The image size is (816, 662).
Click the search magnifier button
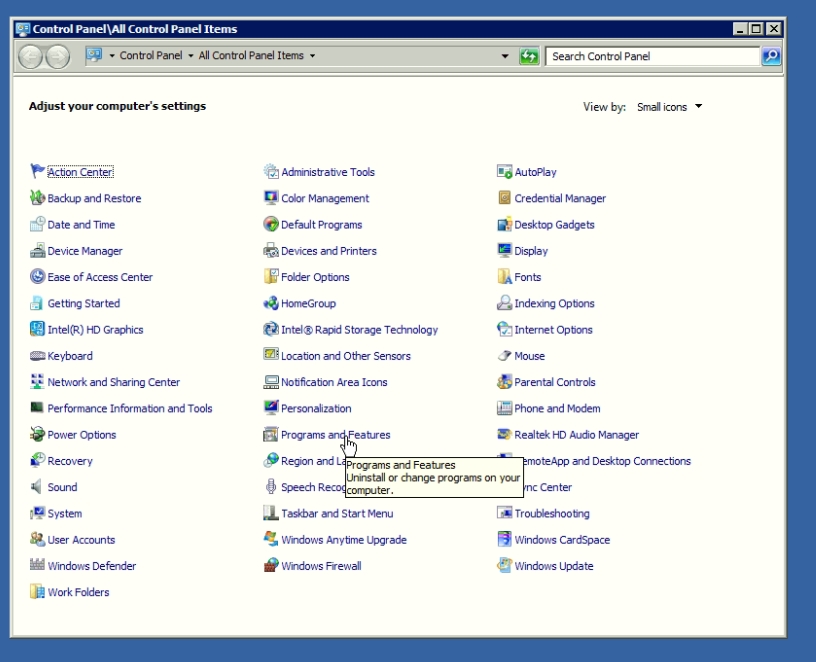tap(771, 56)
